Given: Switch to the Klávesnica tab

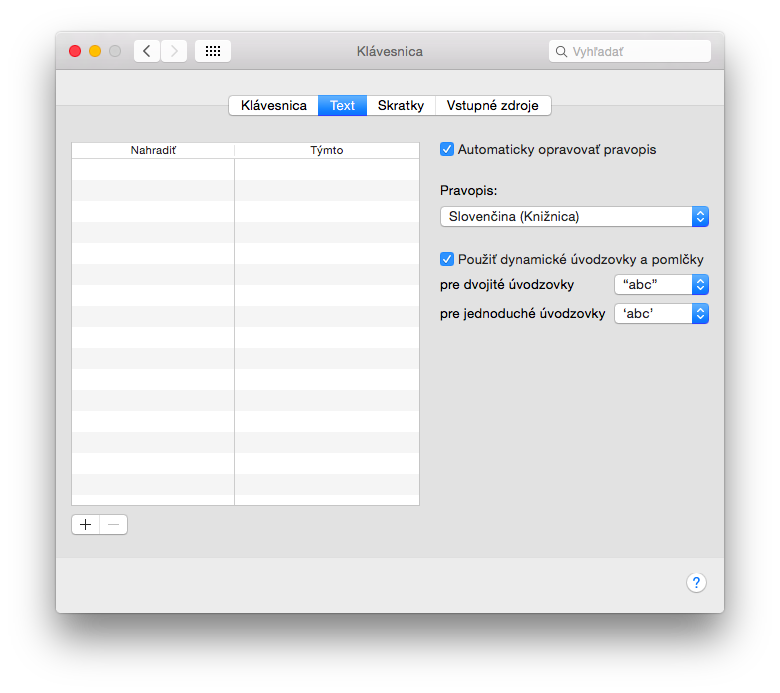Looking at the screenshot, I should (x=274, y=105).
